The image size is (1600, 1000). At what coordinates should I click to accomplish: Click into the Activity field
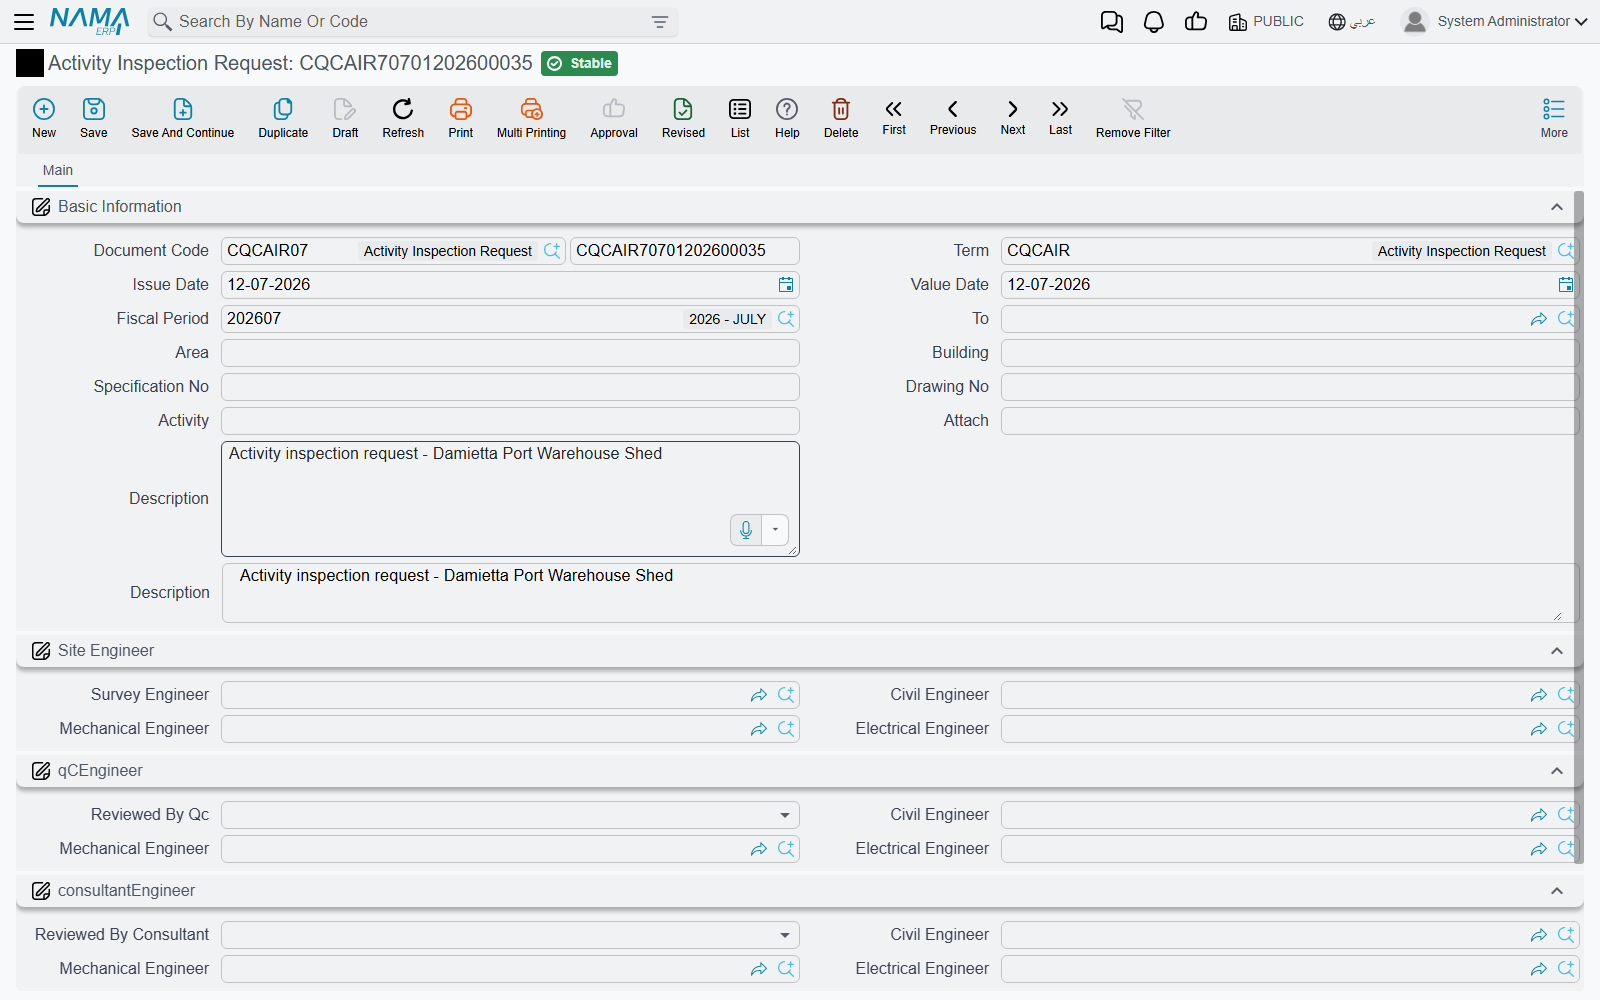coord(510,421)
